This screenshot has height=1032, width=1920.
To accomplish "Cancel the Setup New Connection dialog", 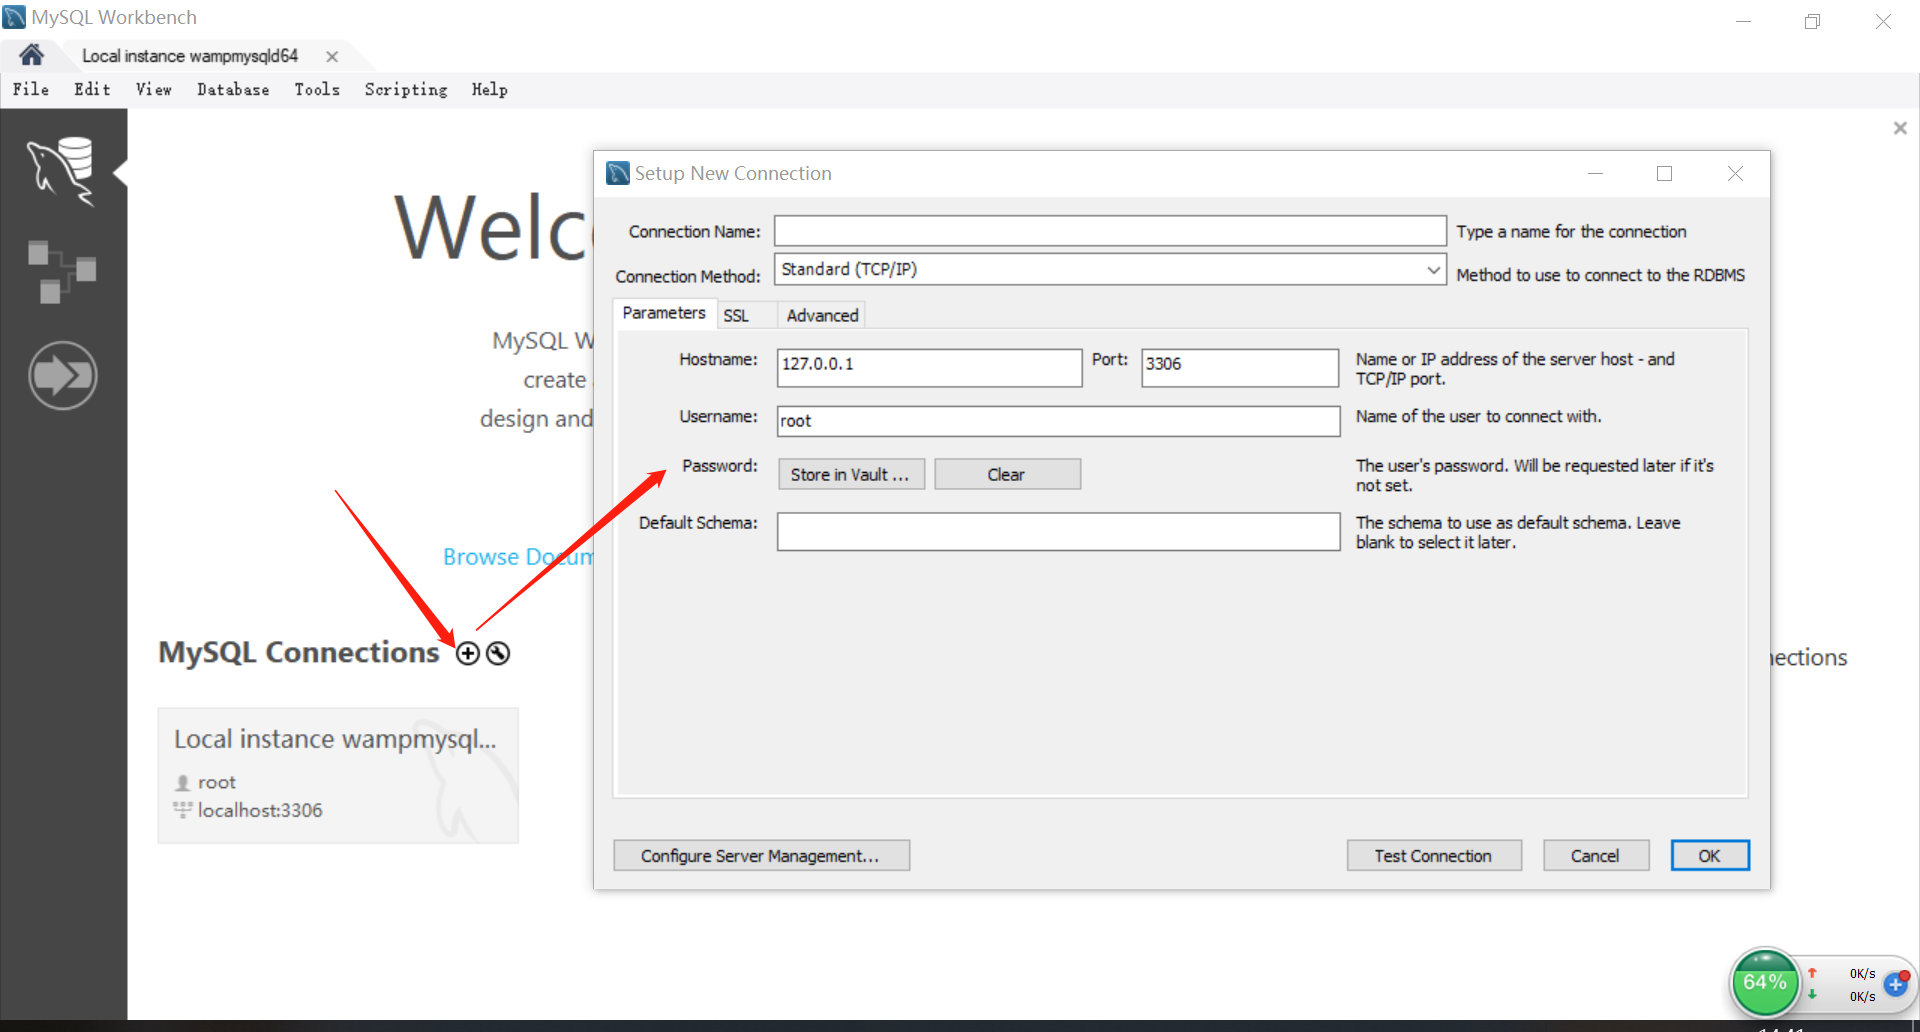I will [1595, 855].
